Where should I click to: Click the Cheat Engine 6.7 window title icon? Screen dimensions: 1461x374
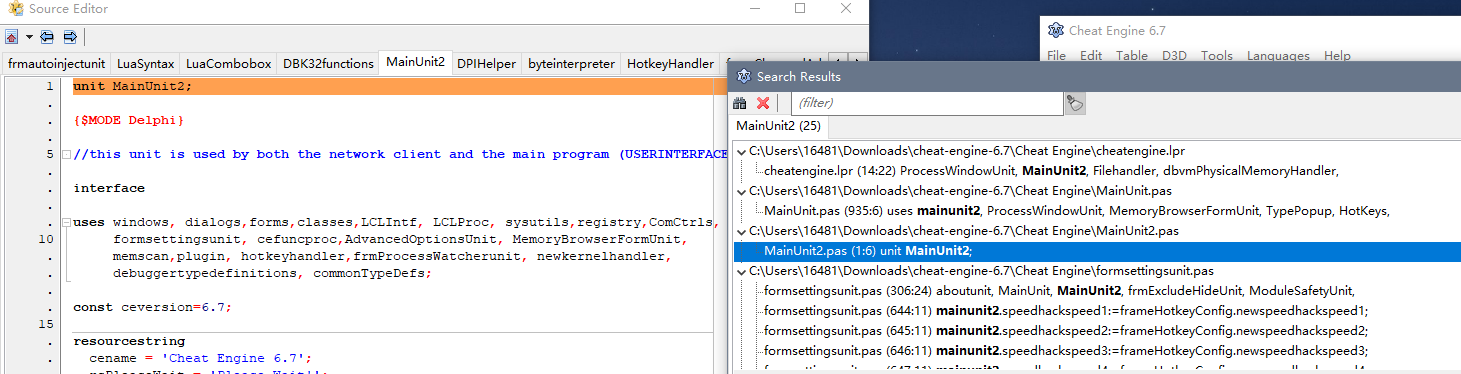(1055, 30)
